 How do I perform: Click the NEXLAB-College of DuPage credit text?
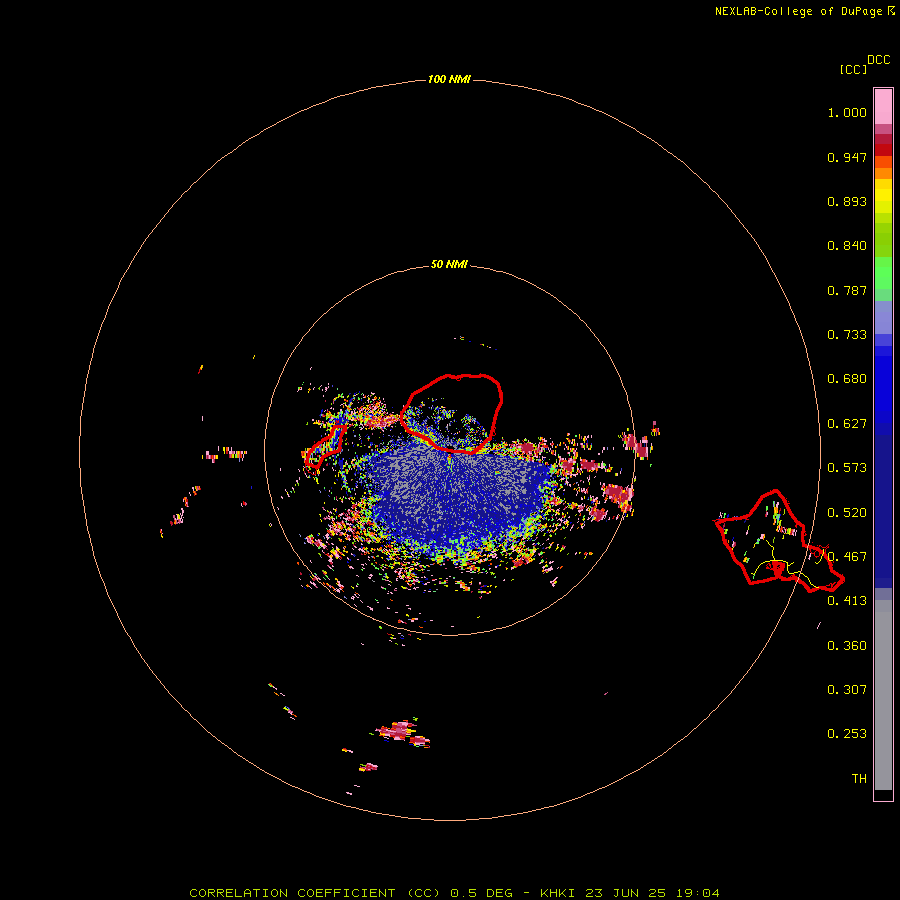(805, 11)
